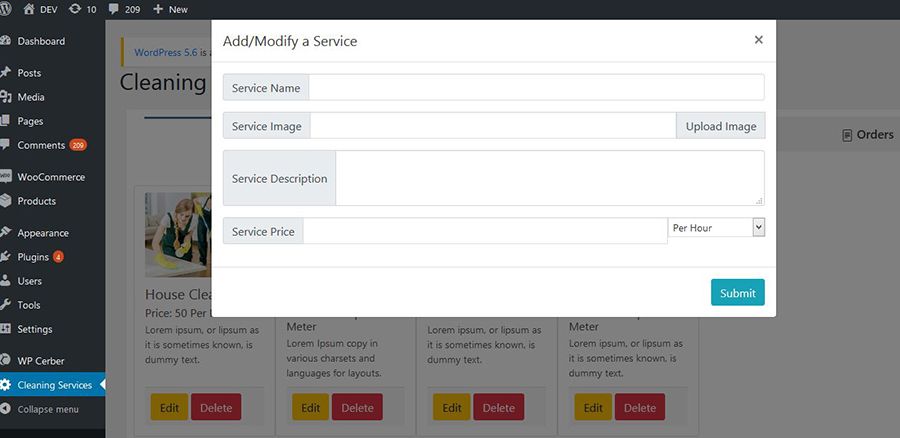
Task: Click the Tools wrench icon
Action: click(x=6, y=305)
